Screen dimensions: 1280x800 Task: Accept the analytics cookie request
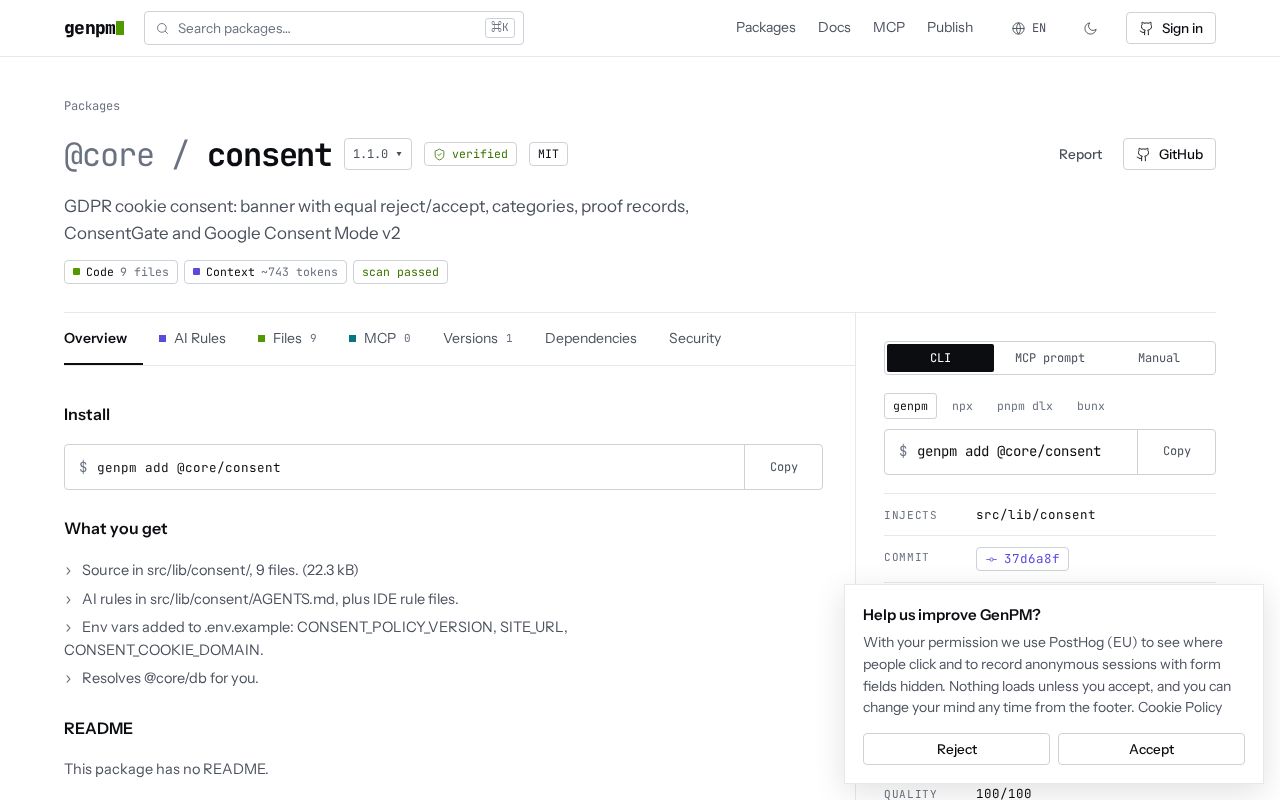[1151, 749]
